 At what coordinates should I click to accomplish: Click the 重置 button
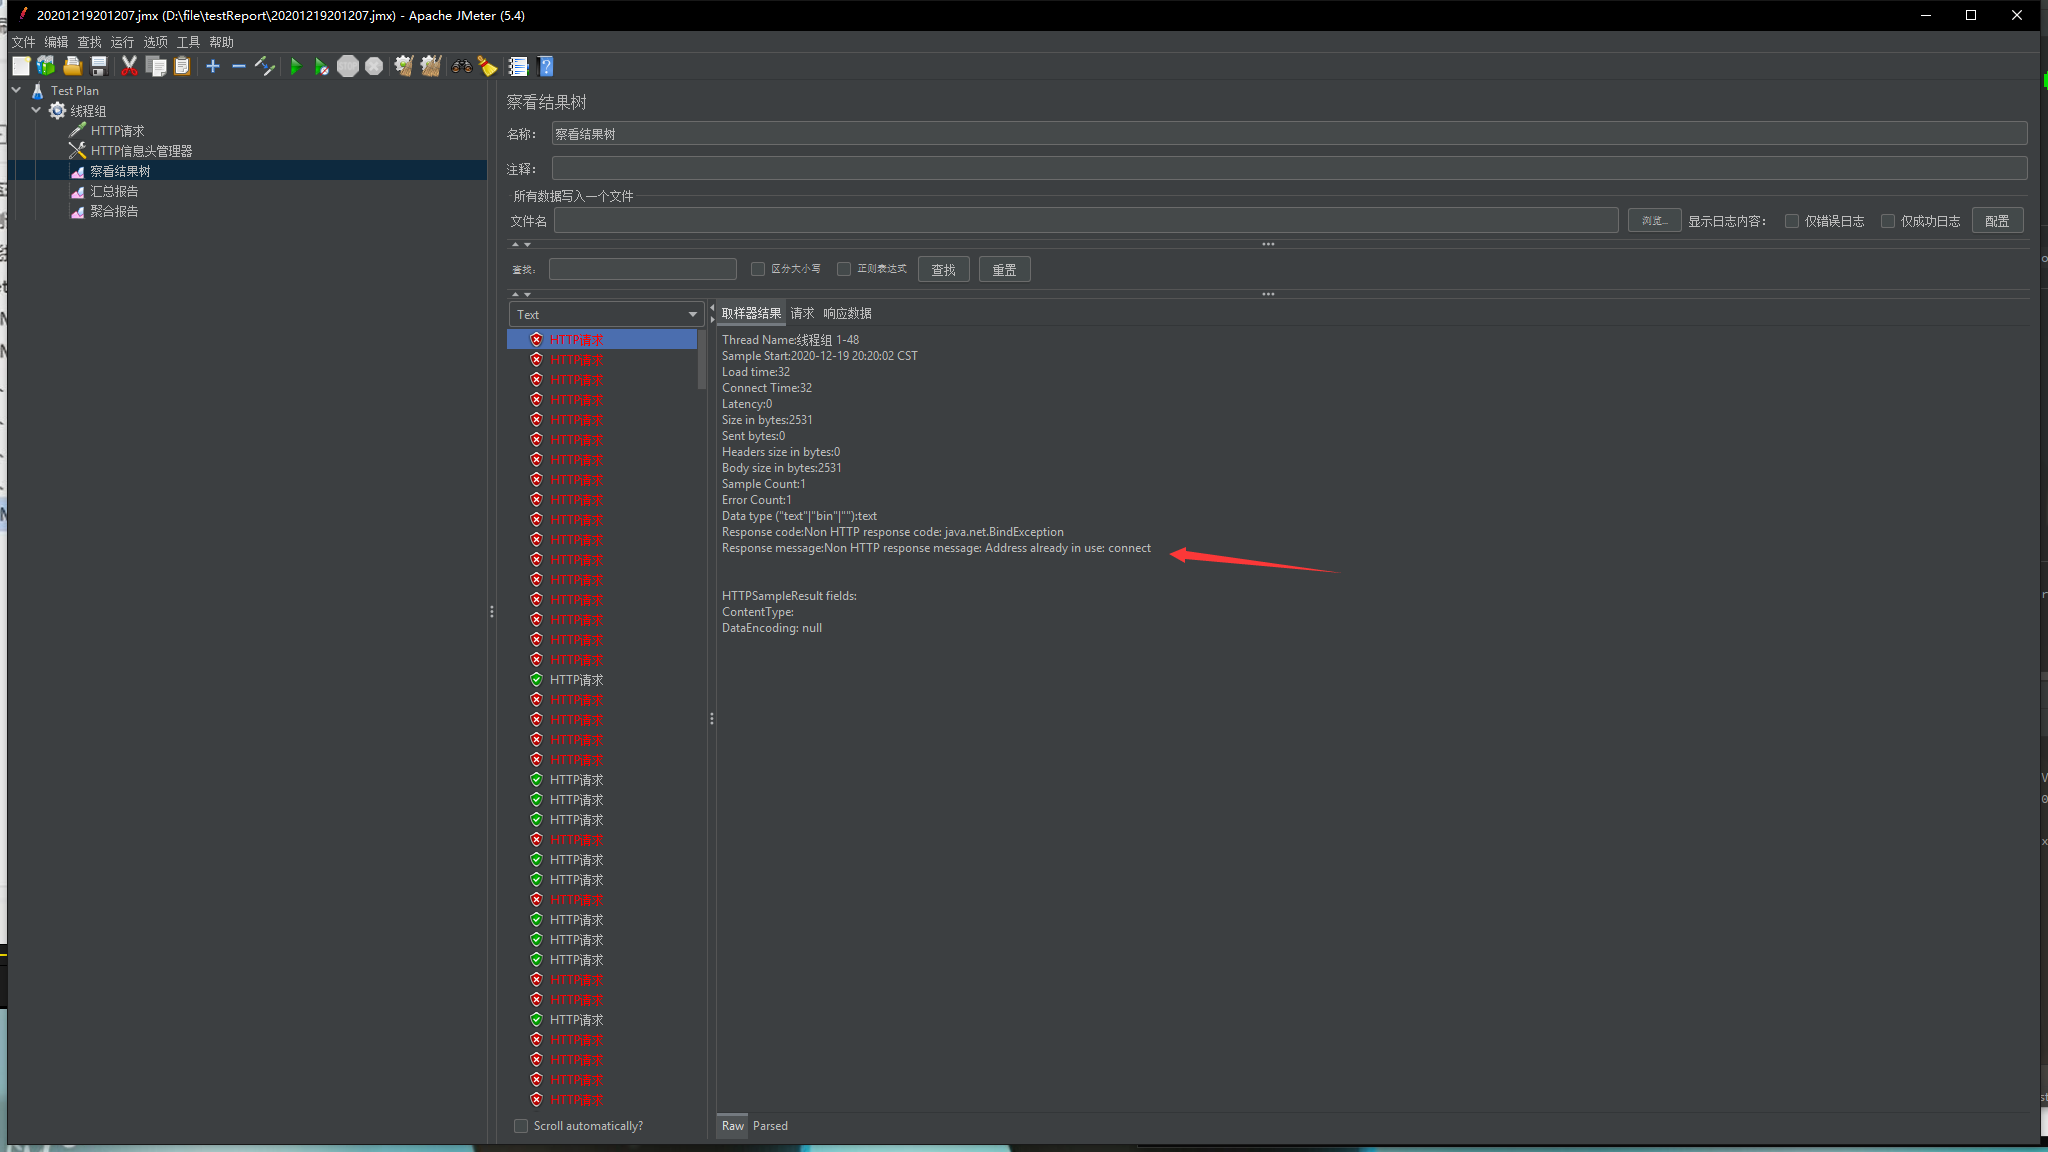[1004, 270]
